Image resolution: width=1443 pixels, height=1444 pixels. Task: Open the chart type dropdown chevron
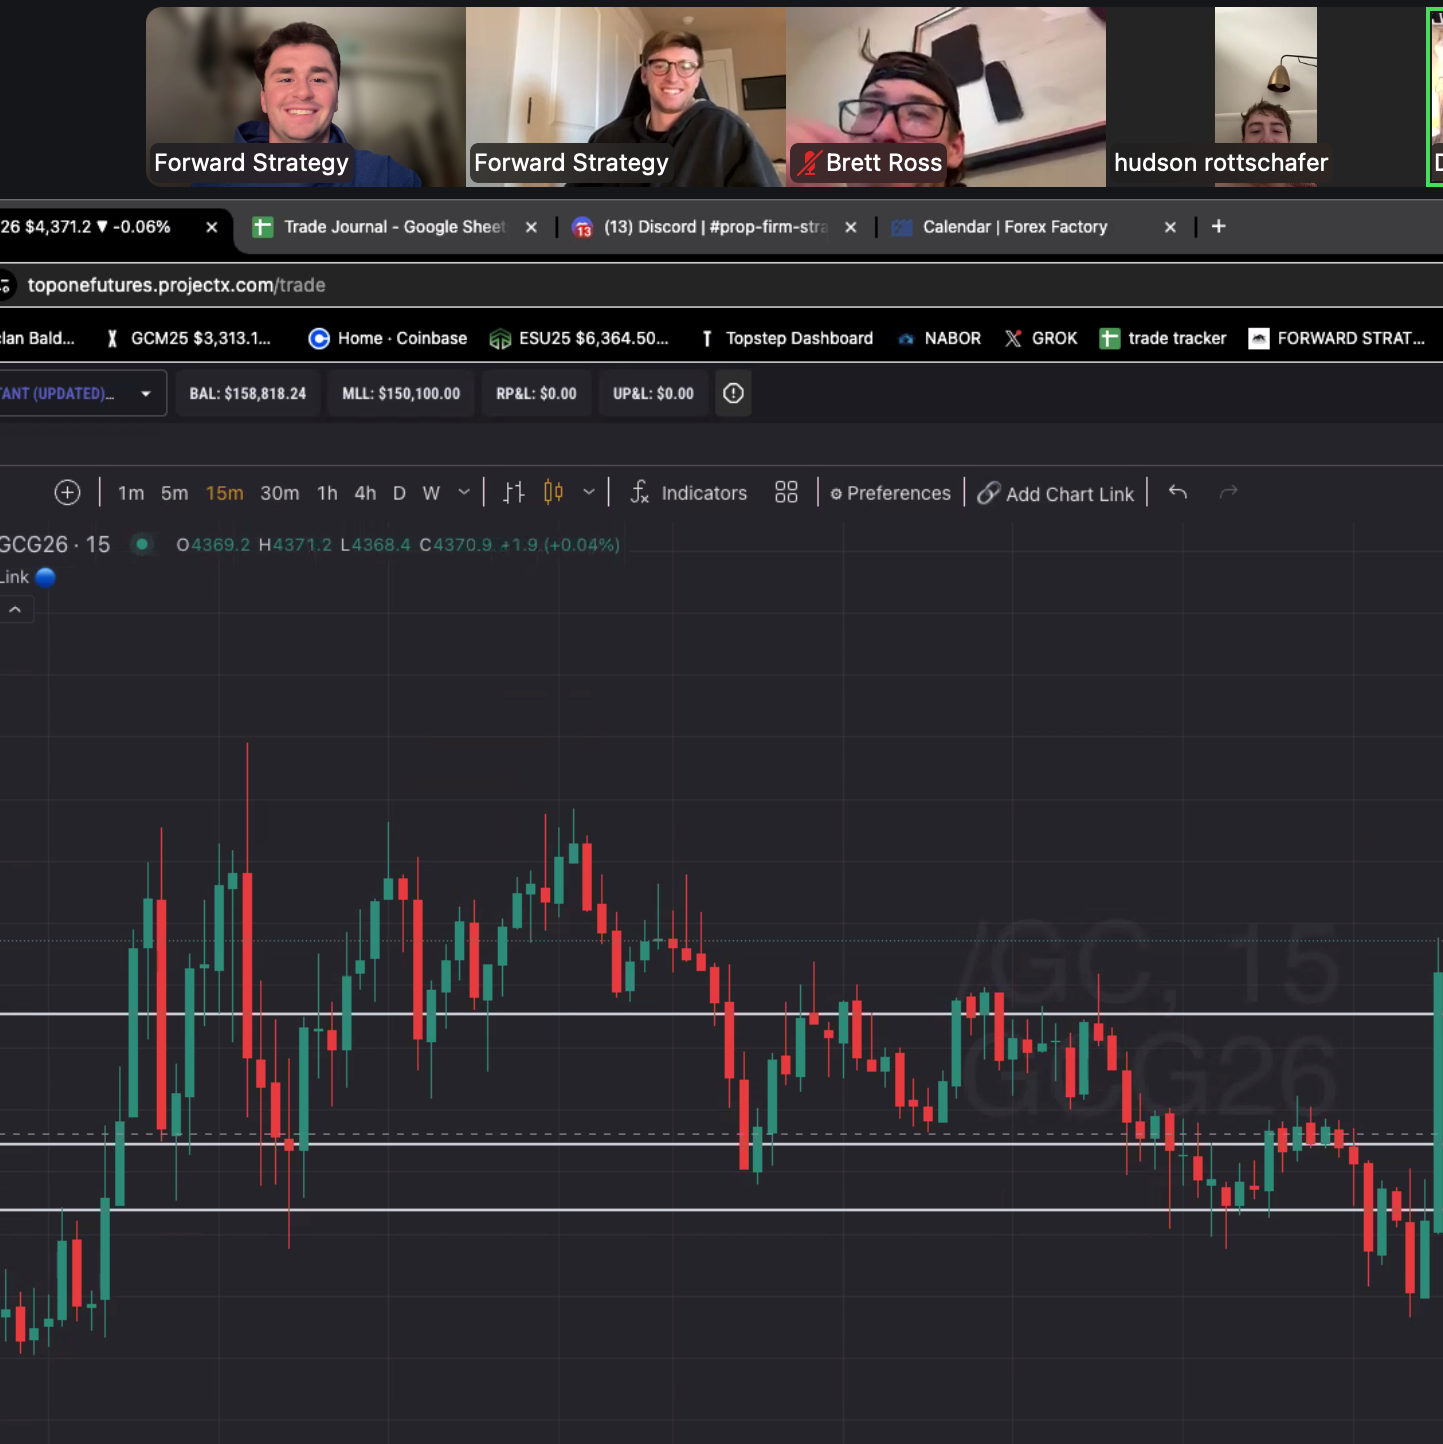pyautogui.click(x=588, y=492)
